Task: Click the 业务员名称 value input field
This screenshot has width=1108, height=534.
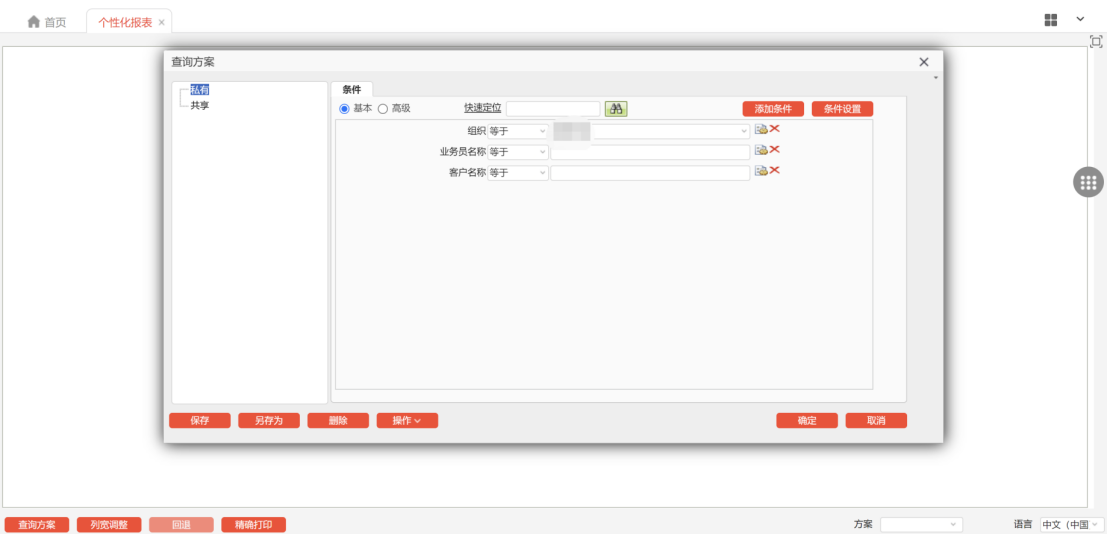Action: pos(650,153)
